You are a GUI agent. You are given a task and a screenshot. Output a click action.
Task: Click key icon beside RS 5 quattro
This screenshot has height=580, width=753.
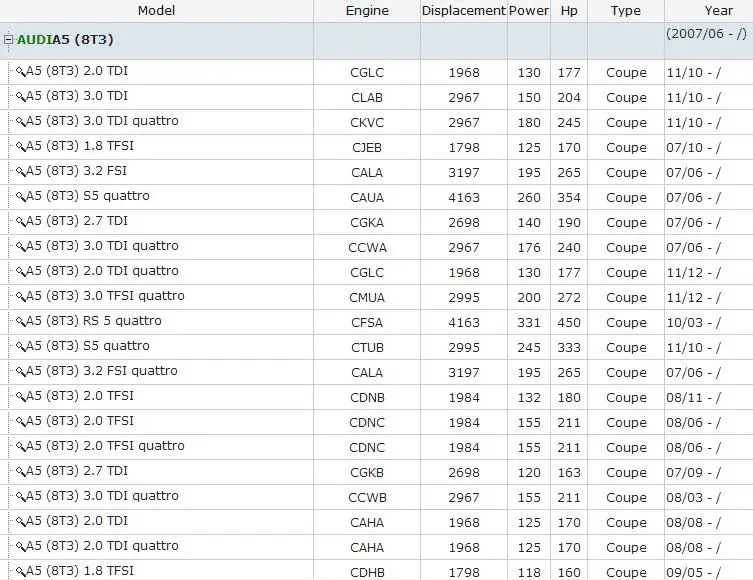[x=20, y=322]
